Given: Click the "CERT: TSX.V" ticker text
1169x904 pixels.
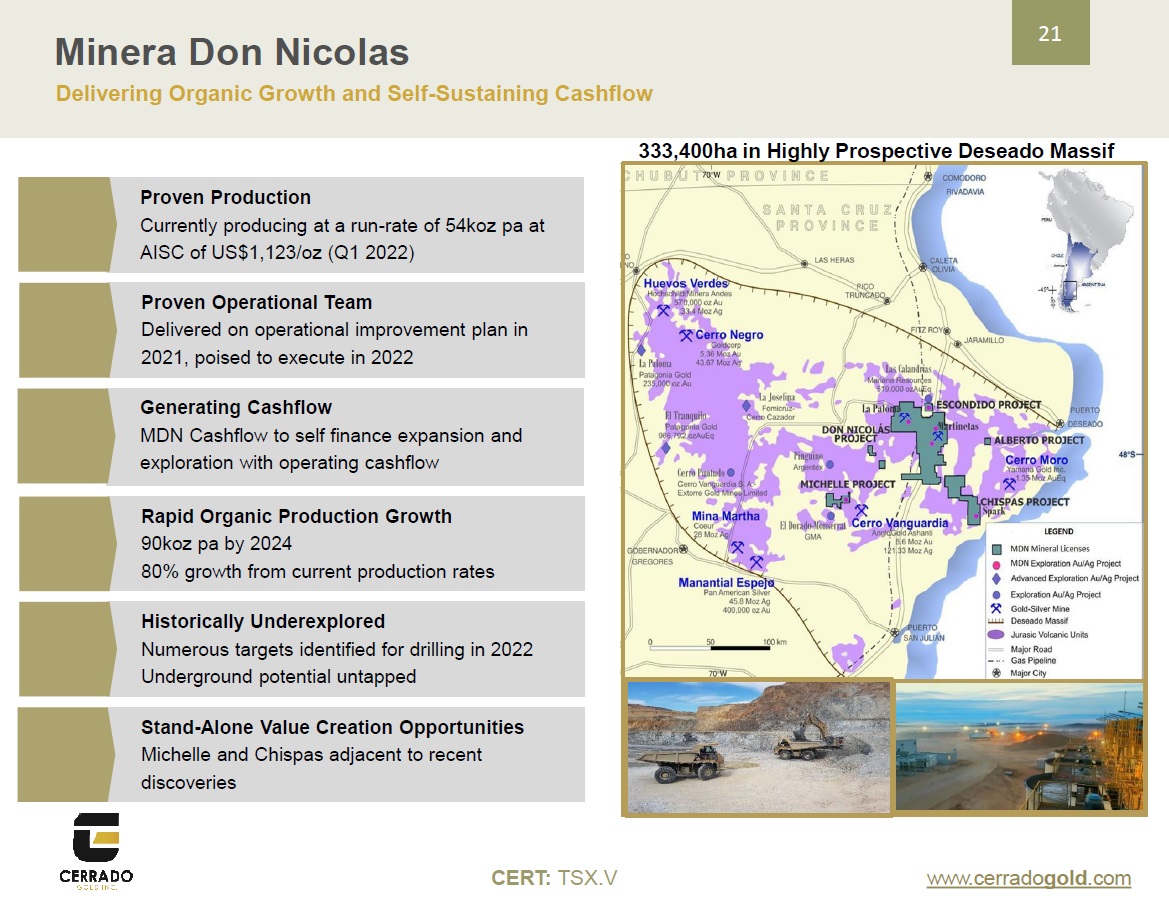Looking at the screenshot, I should click(x=554, y=878).
